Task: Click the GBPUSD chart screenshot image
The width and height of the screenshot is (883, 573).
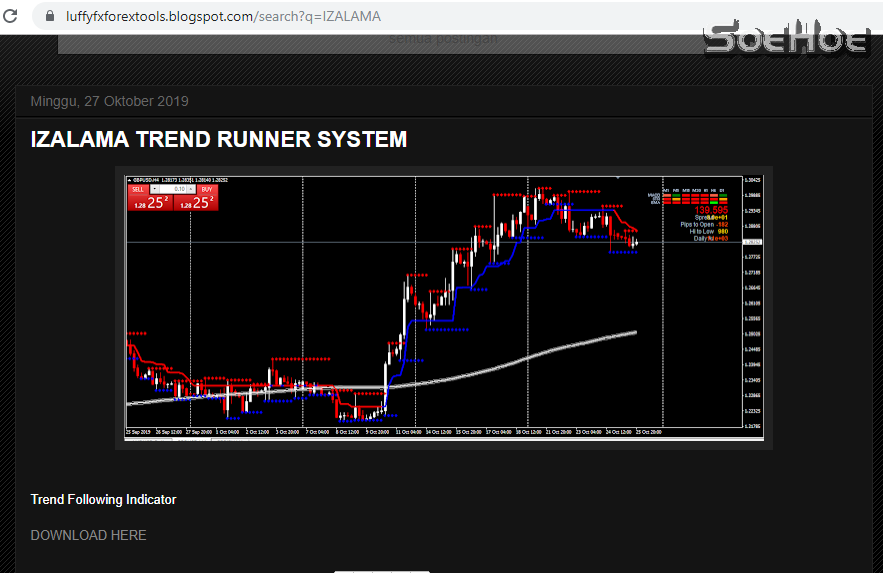Action: click(443, 308)
